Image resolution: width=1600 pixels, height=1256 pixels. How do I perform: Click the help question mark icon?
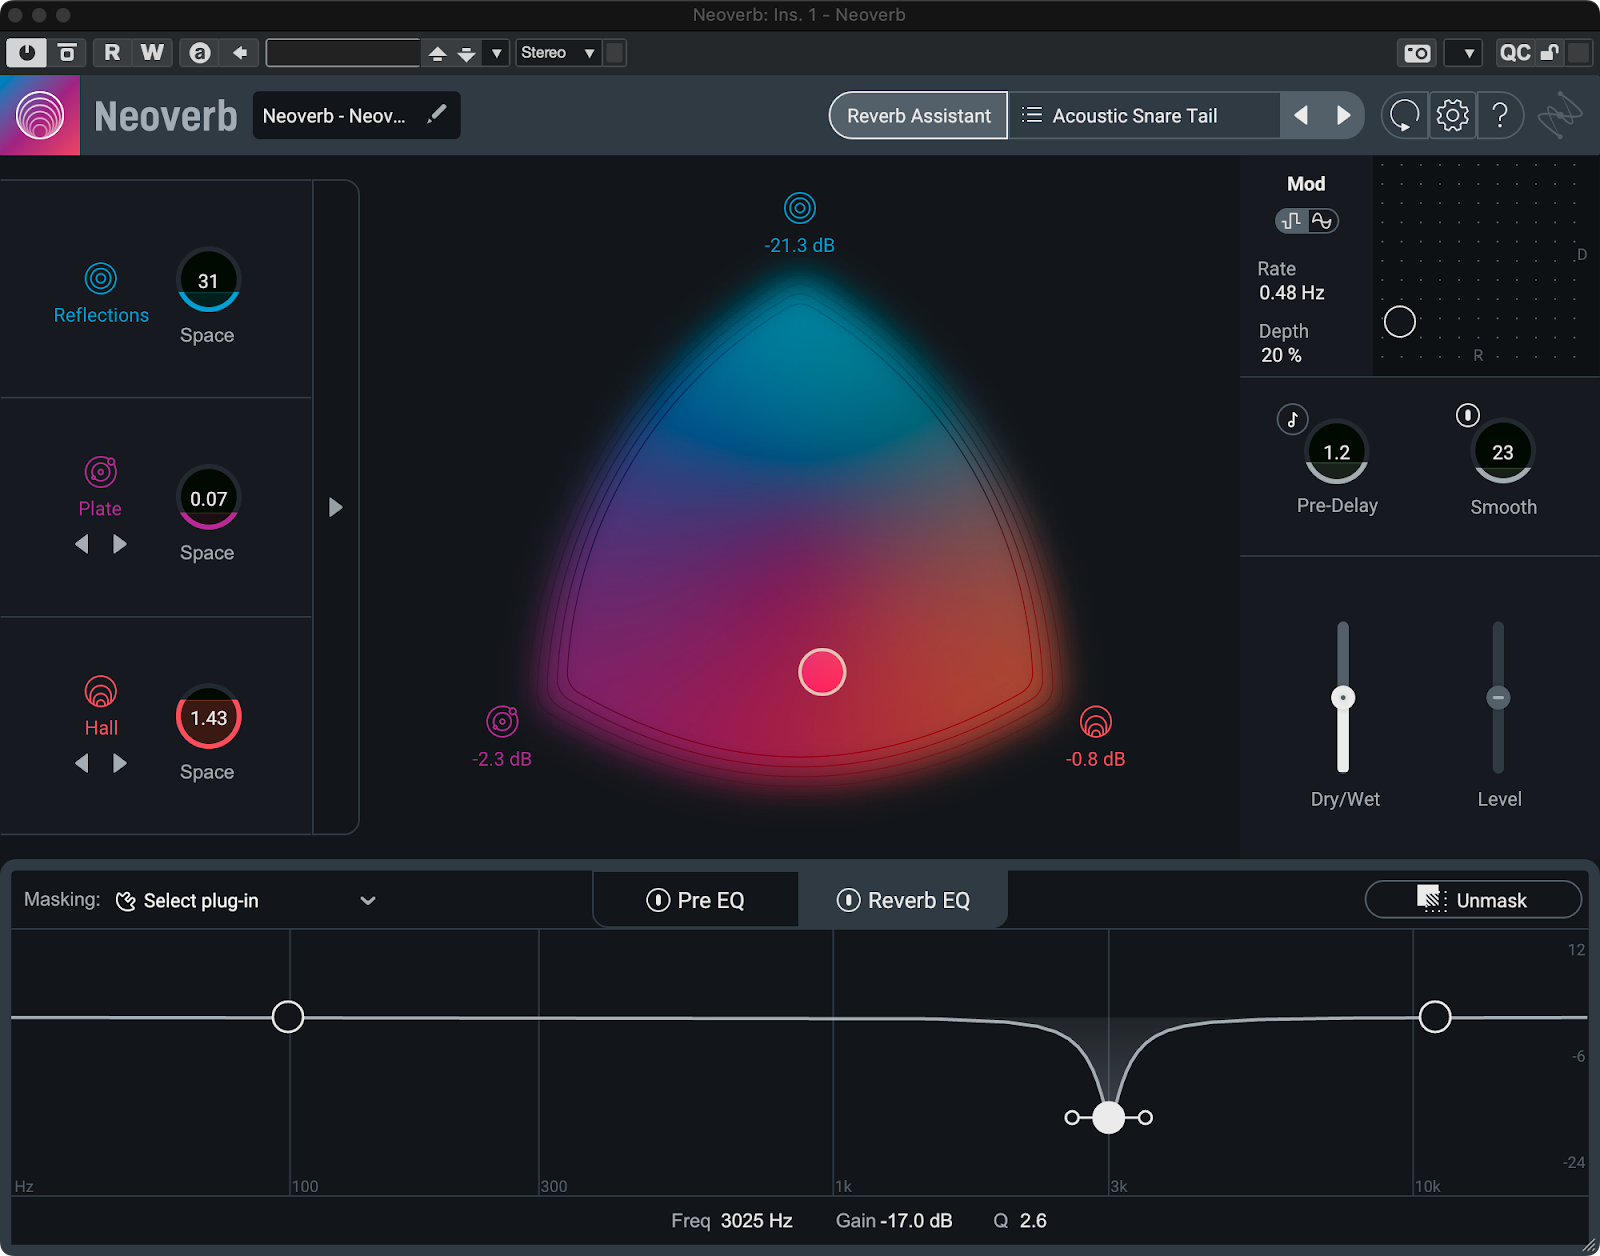click(x=1499, y=116)
